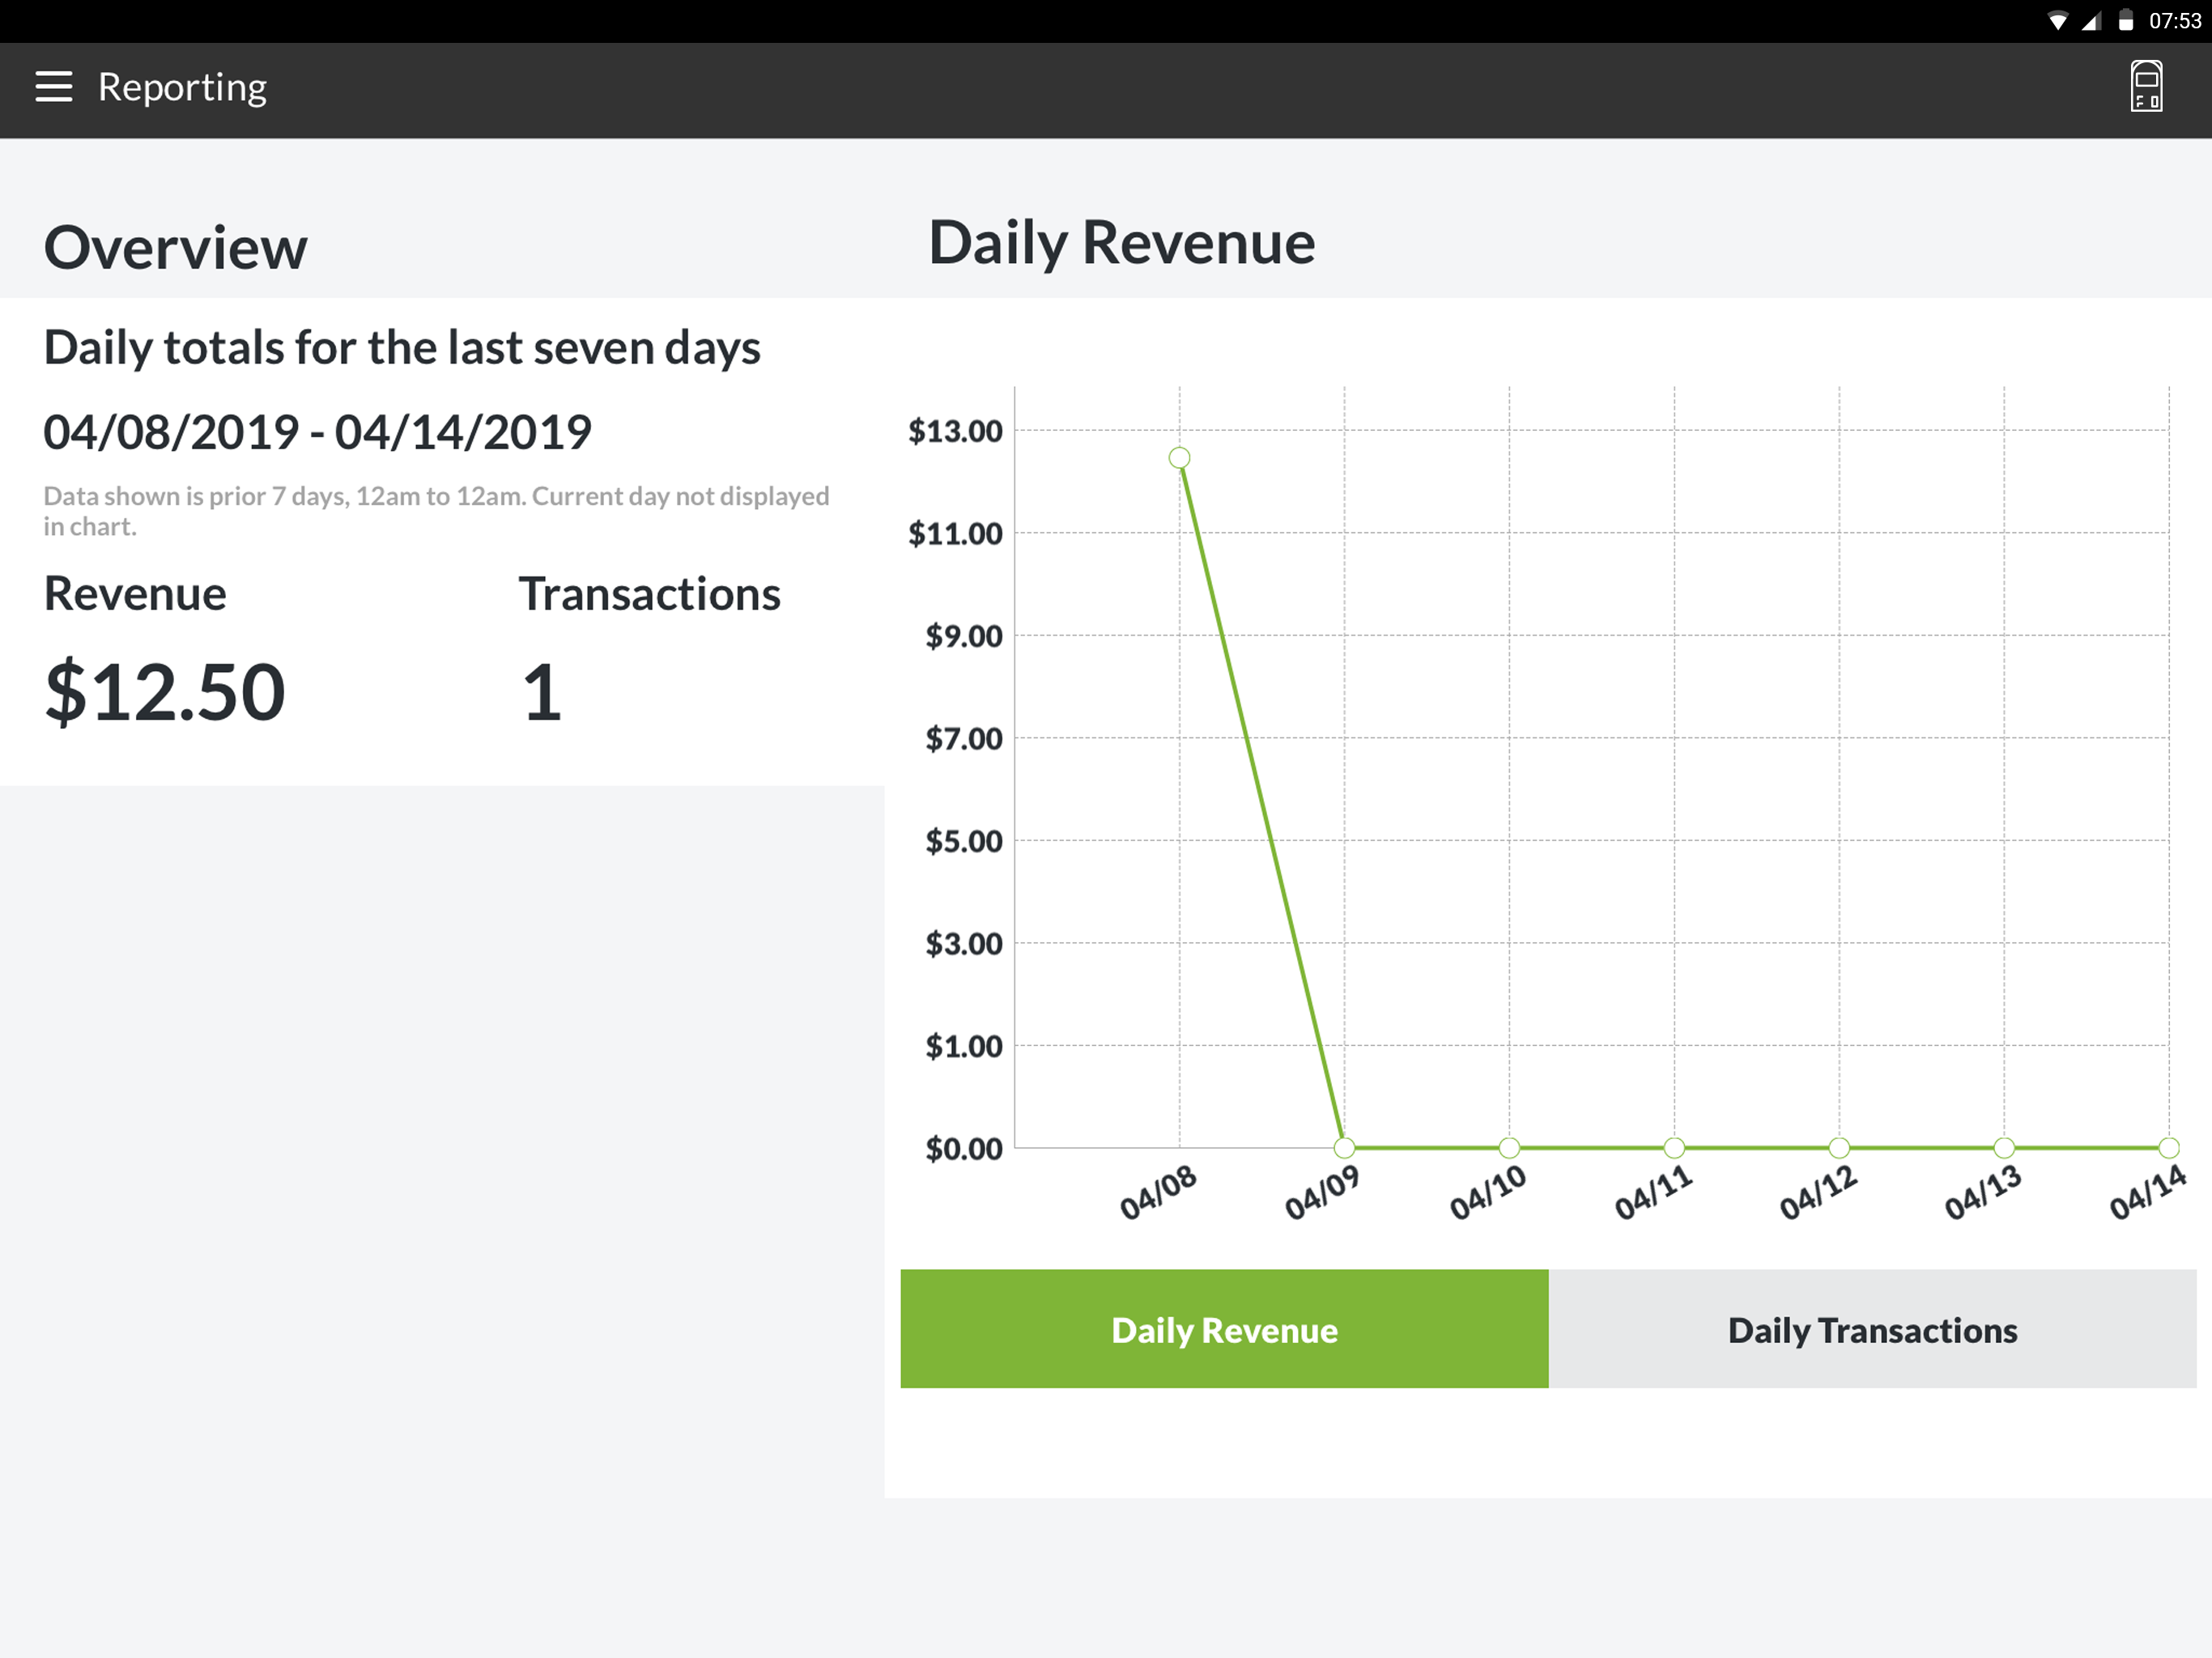Select the 04/08 revenue data point

click(x=1179, y=458)
